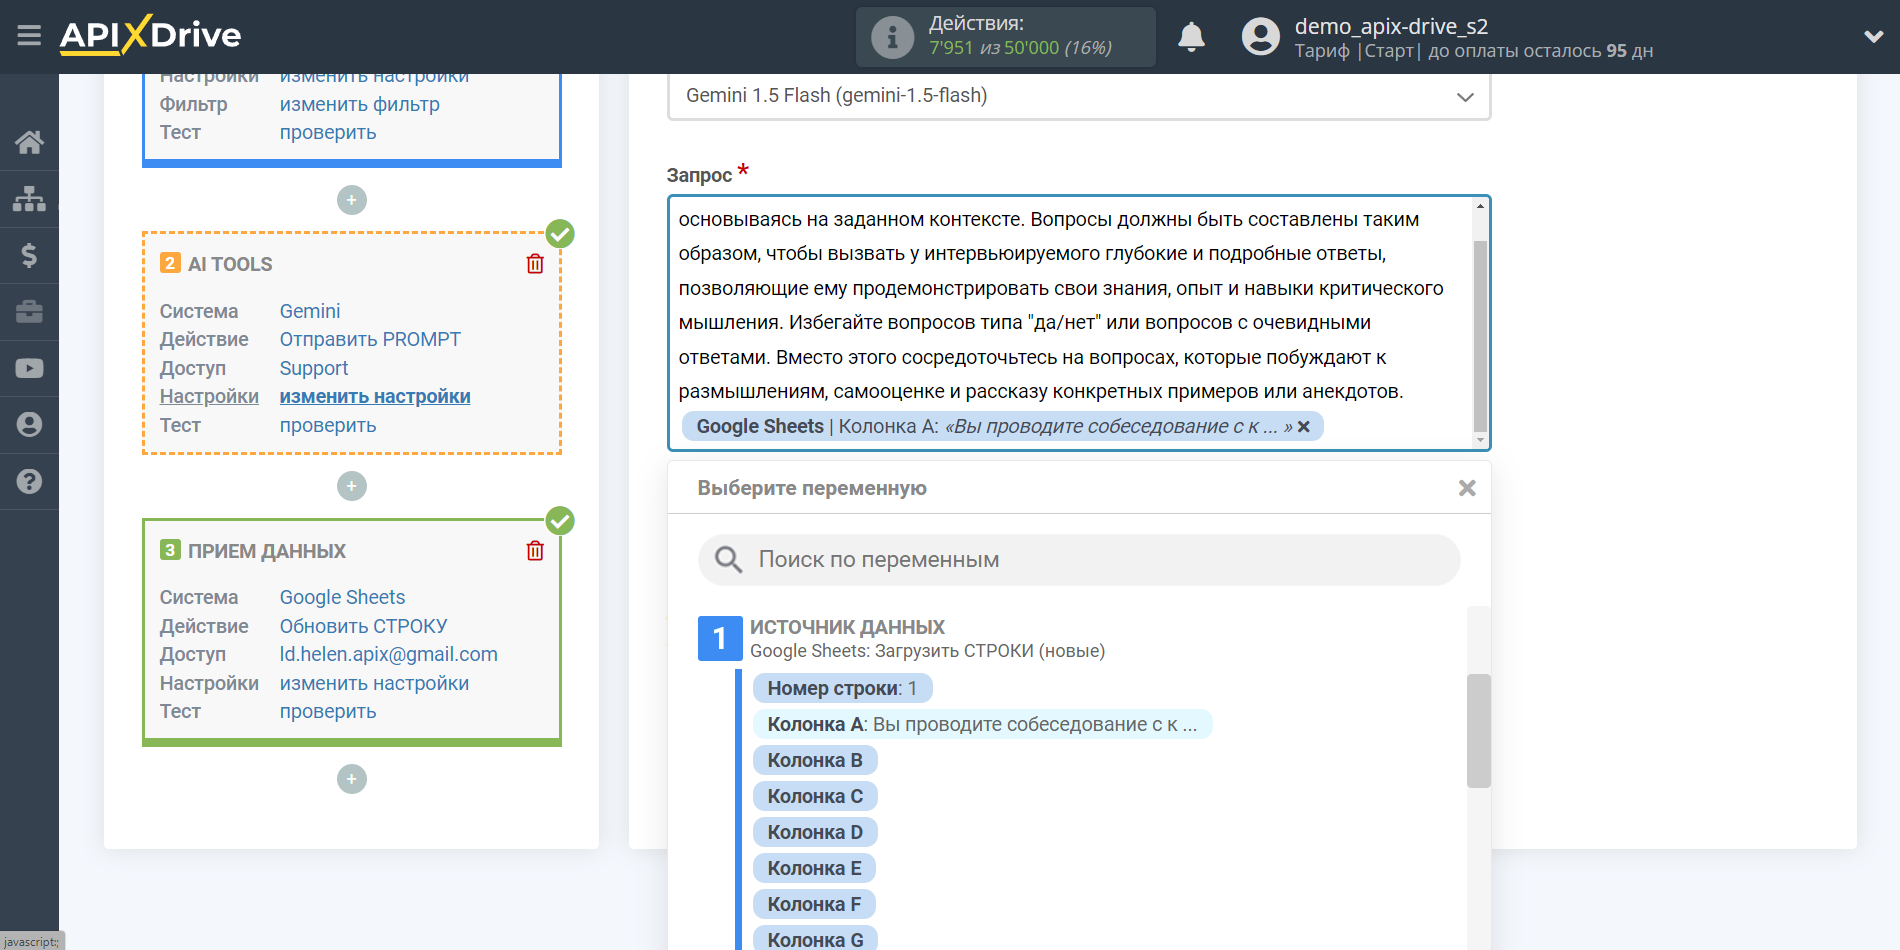Click Gemini system link
Screen dimensions: 1900x950
coord(310,311)
